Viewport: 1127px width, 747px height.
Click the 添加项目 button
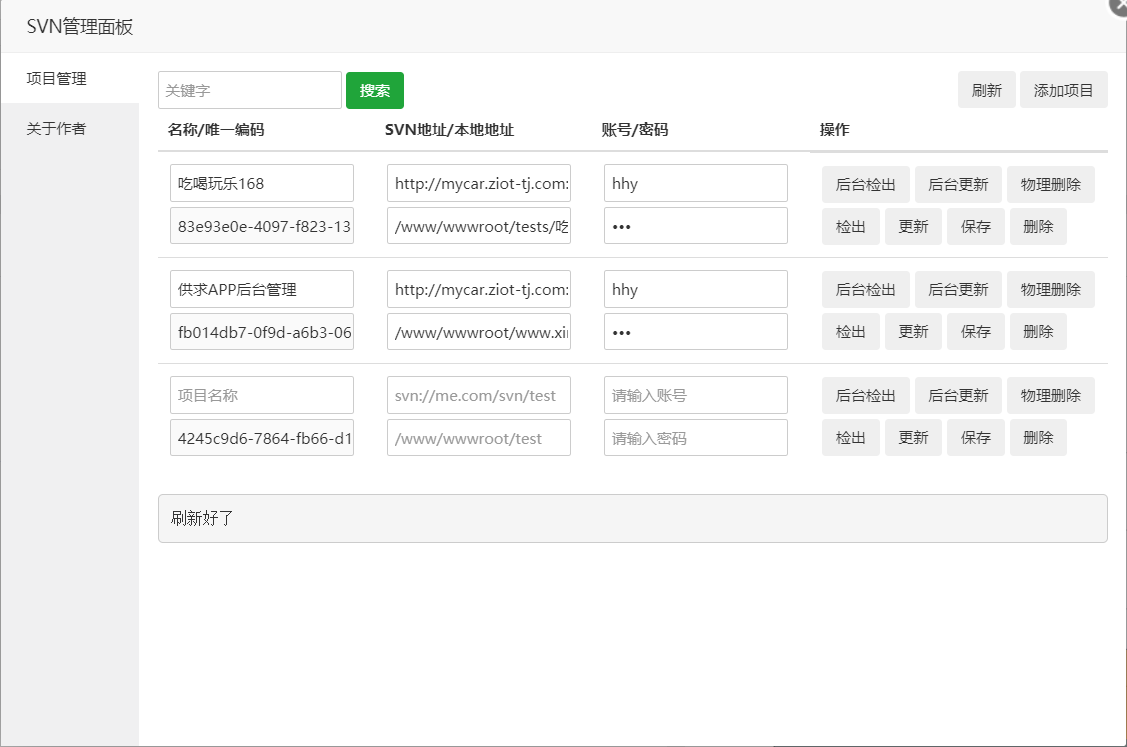coord(1063,91)
